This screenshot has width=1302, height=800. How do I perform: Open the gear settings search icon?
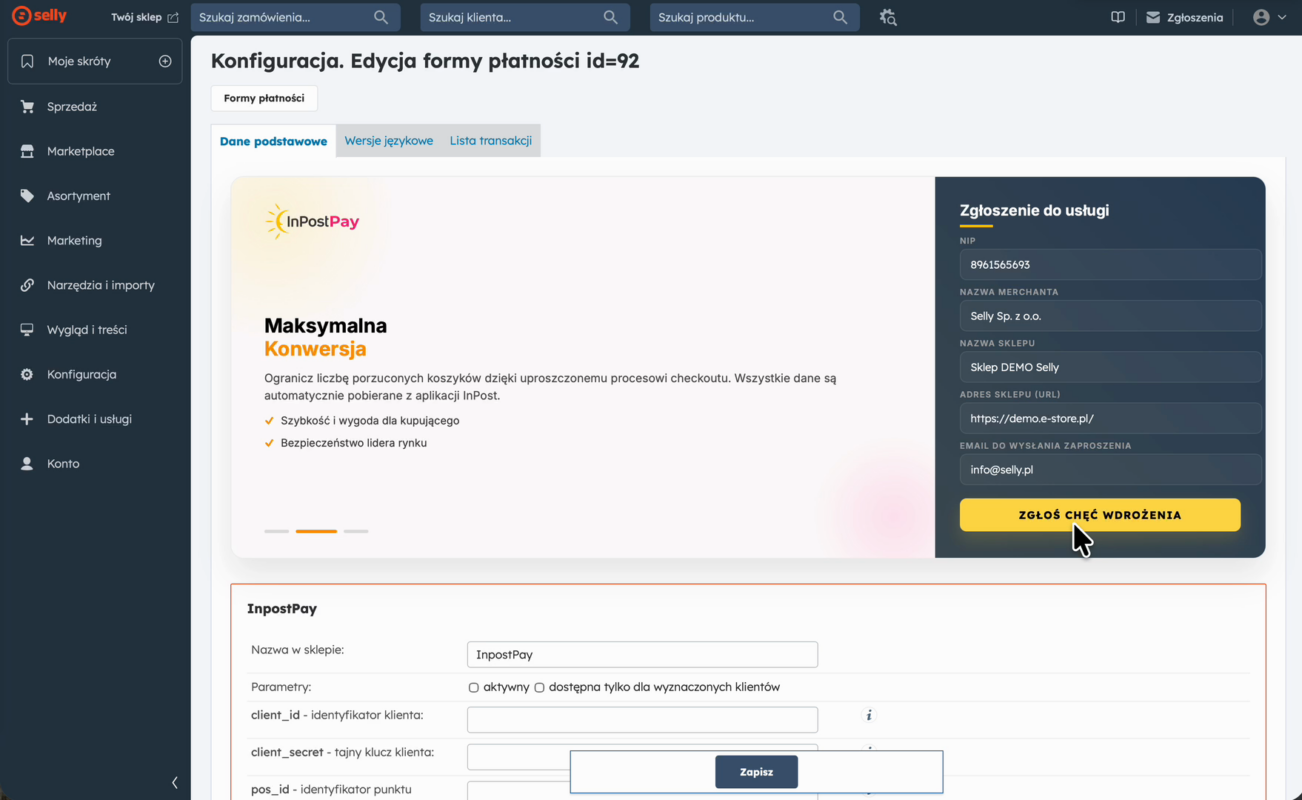coord(888,17)
